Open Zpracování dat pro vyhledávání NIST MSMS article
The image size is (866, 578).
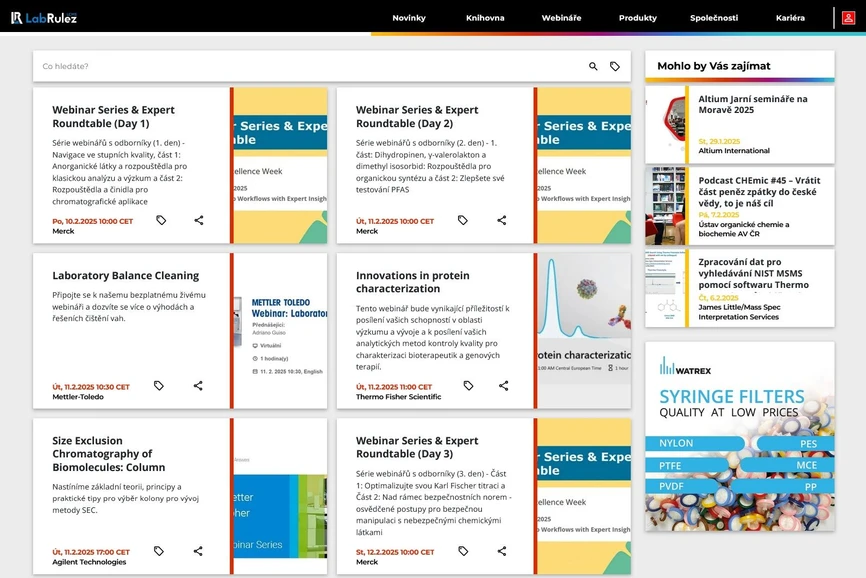tap(753, 273)
